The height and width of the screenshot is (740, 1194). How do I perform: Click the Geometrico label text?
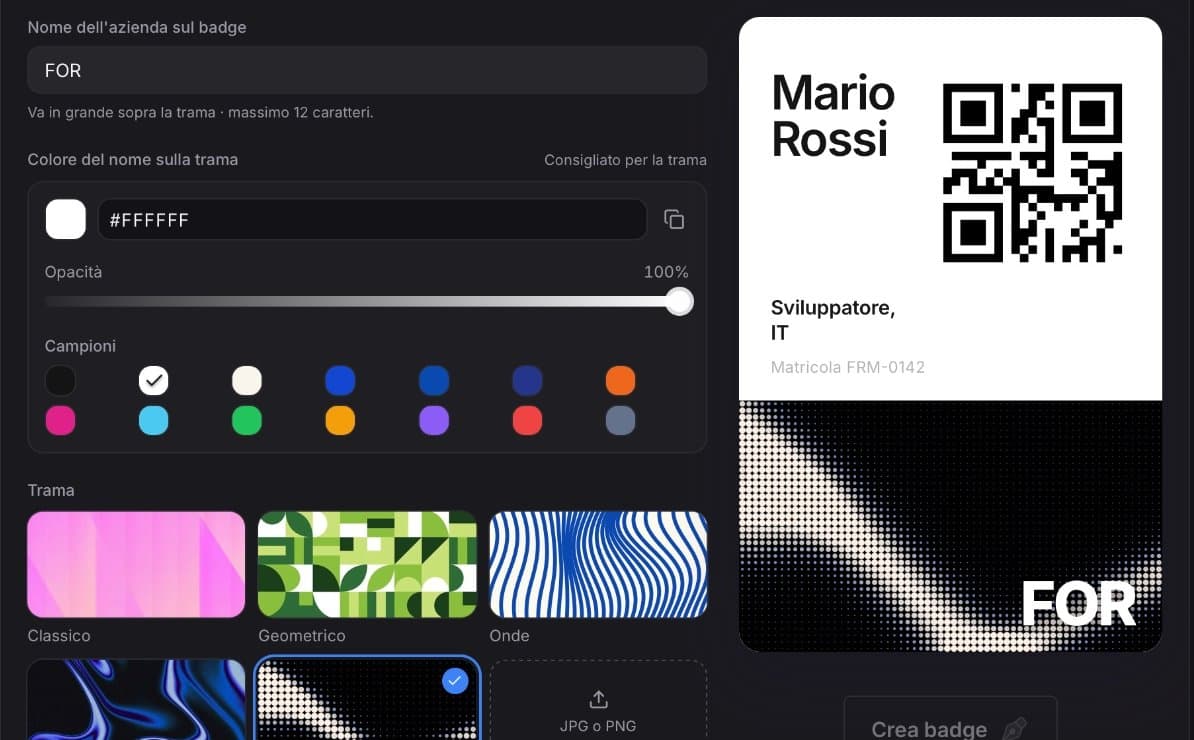tap(302, 636)
